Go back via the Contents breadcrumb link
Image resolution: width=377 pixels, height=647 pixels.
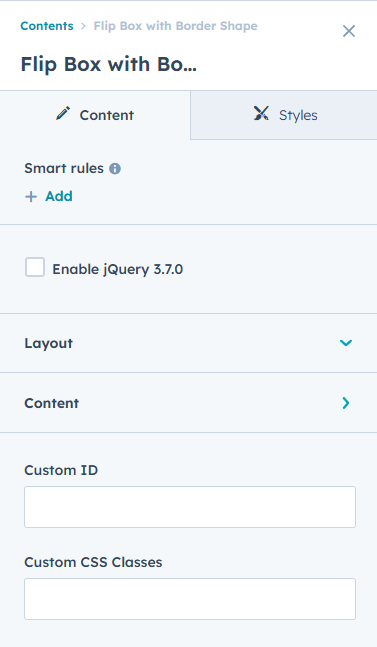pyautogui.click(x=47, y=26)
